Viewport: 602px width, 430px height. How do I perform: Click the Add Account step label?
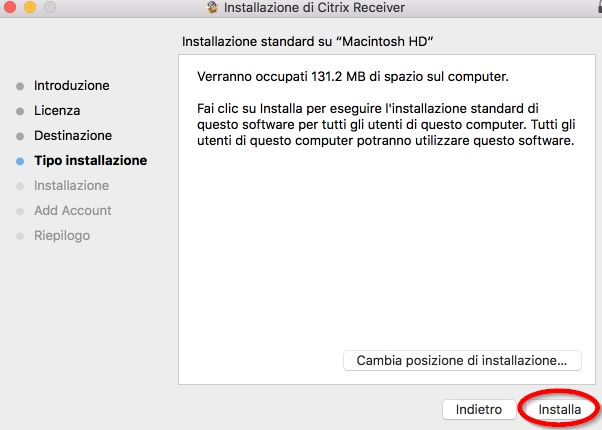72,211
